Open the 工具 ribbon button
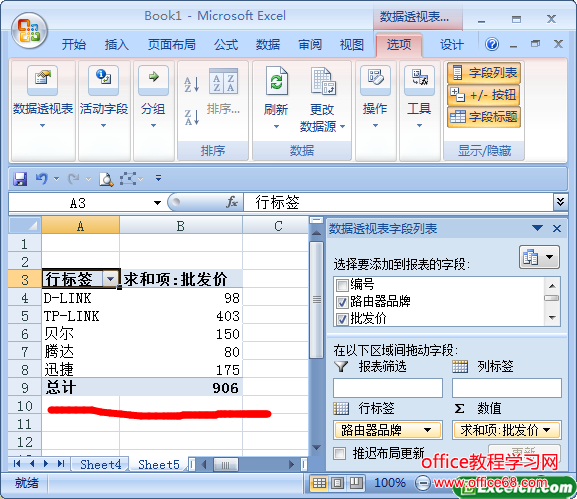The image size is (577, 499). coord(419,97)
